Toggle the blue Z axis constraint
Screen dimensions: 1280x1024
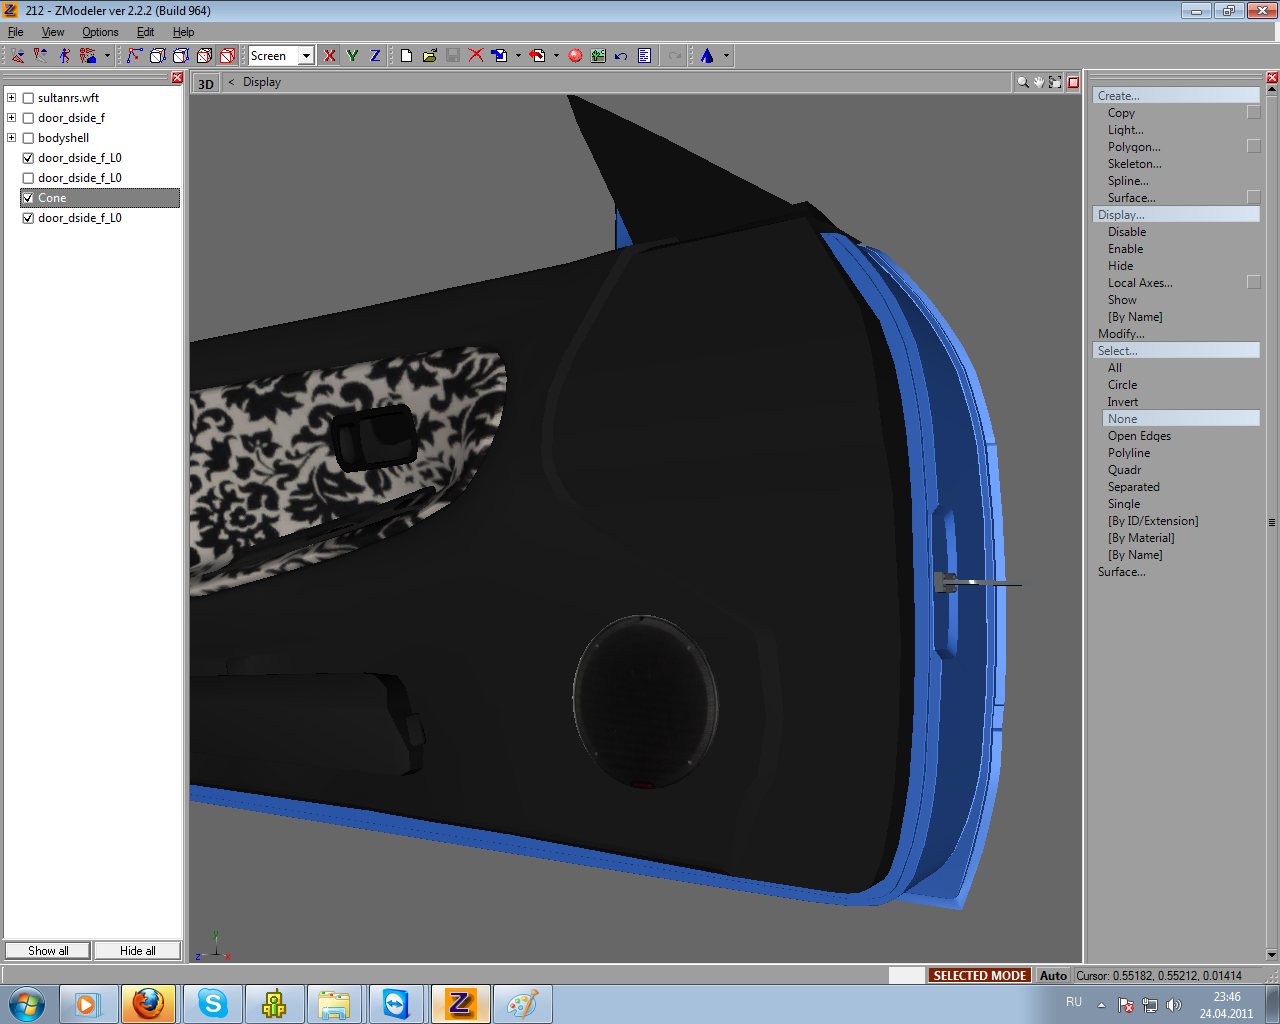coord(376,56)
